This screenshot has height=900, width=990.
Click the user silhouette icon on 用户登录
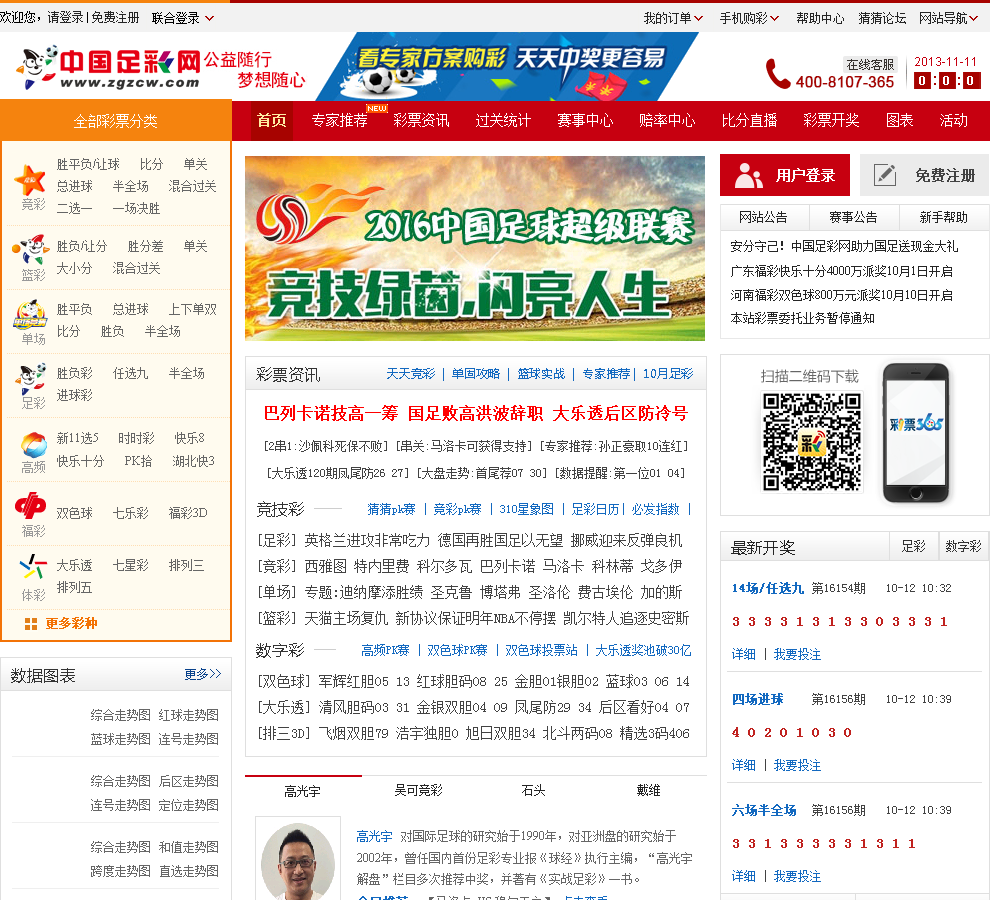(x=749, y=176)
